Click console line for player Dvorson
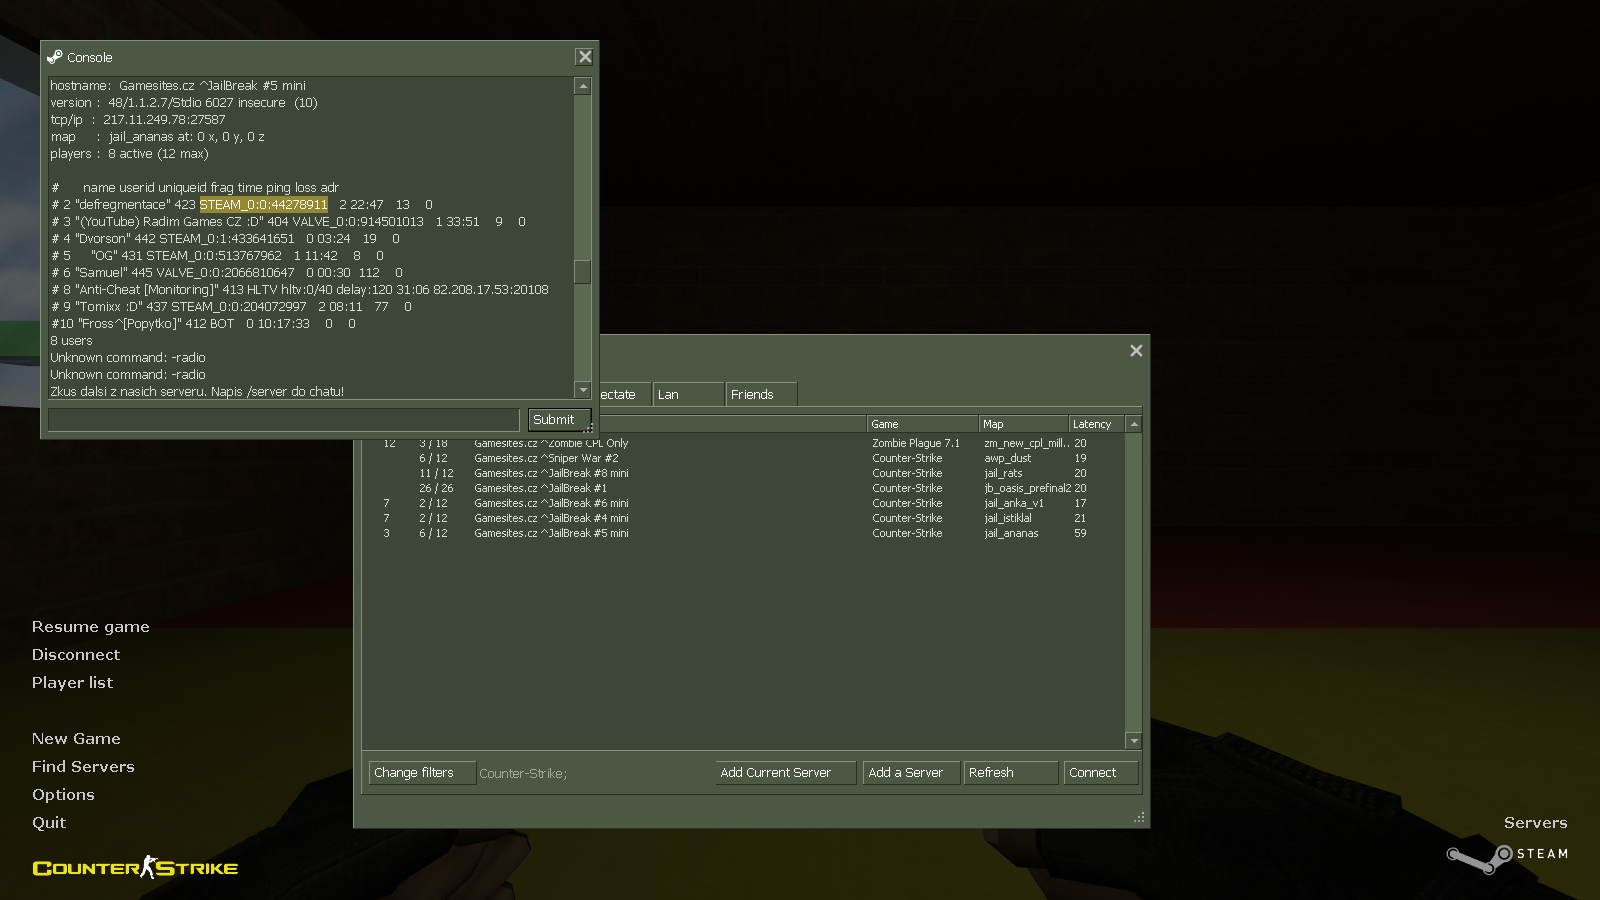The image size is (1600, 900). coord(225,239)
